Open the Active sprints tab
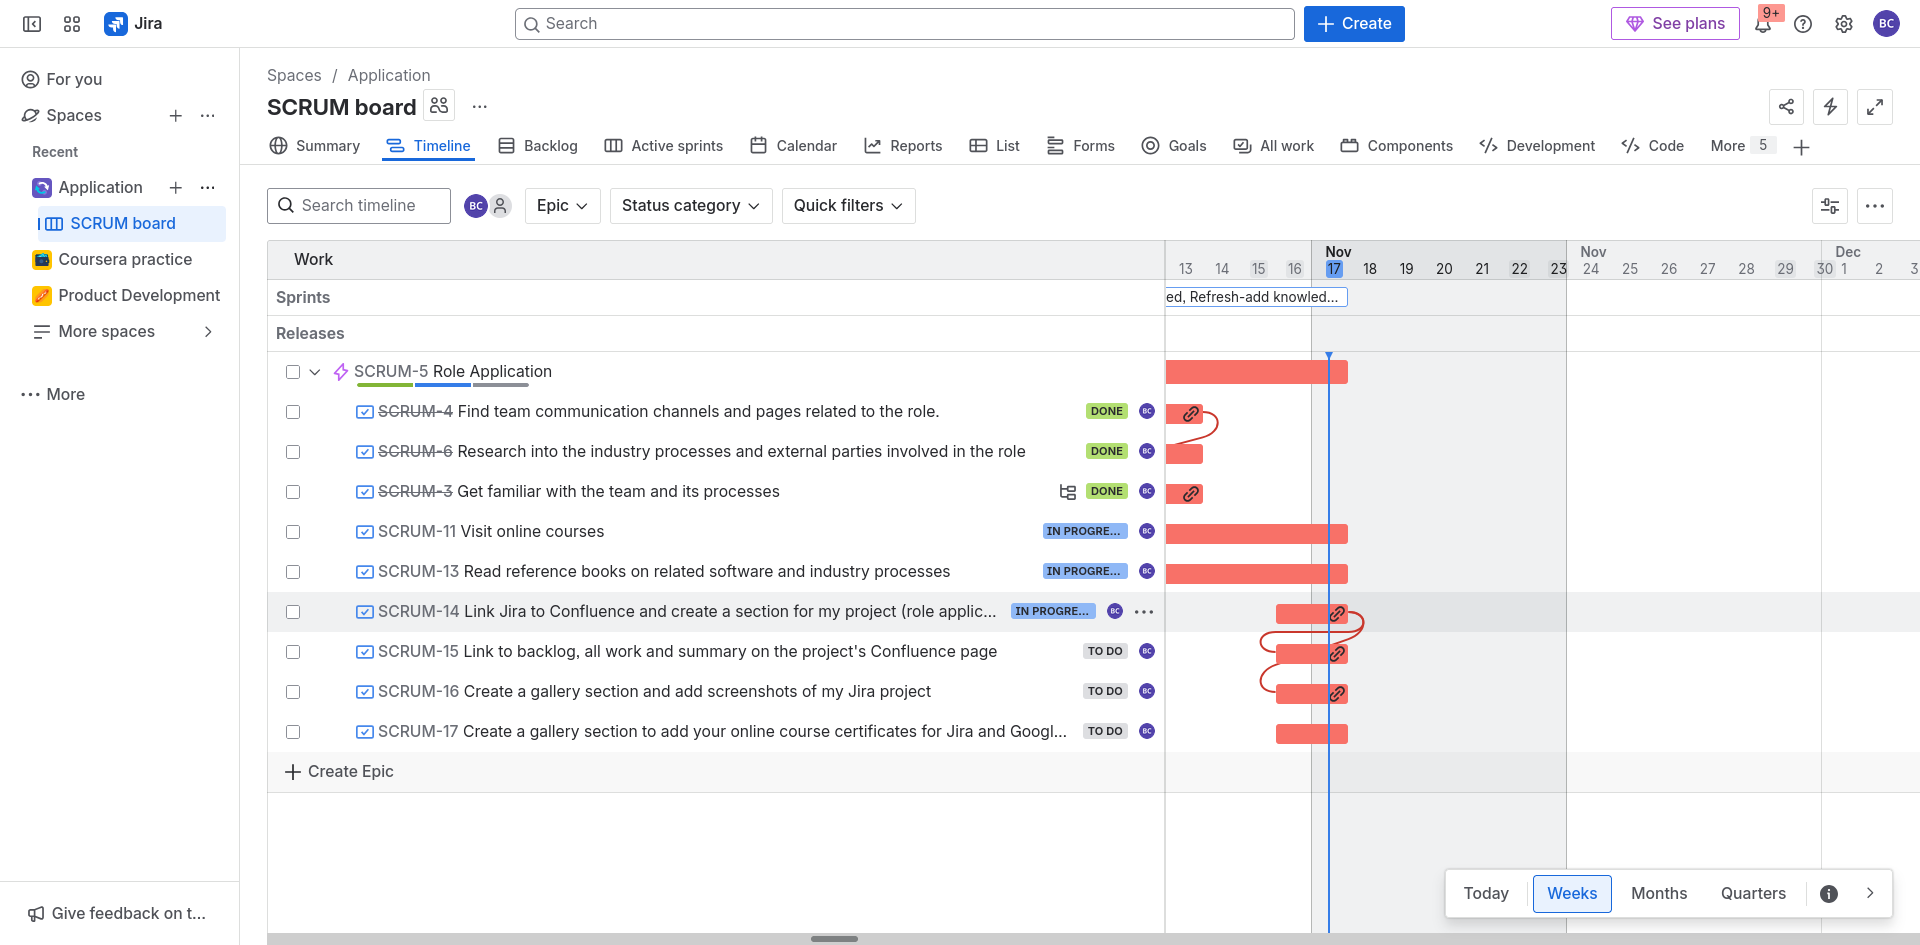1920x945 pixels. click(664, 146)
